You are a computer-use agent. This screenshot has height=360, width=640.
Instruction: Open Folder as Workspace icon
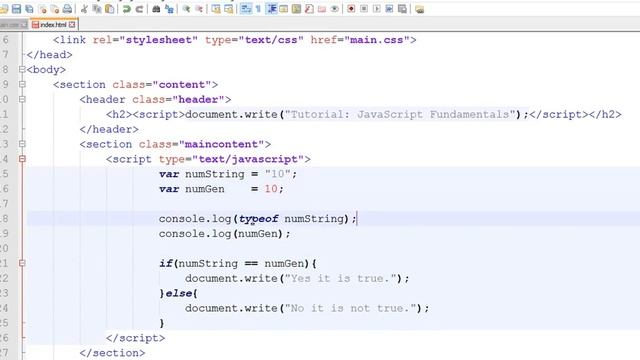[x=322, y=9]
